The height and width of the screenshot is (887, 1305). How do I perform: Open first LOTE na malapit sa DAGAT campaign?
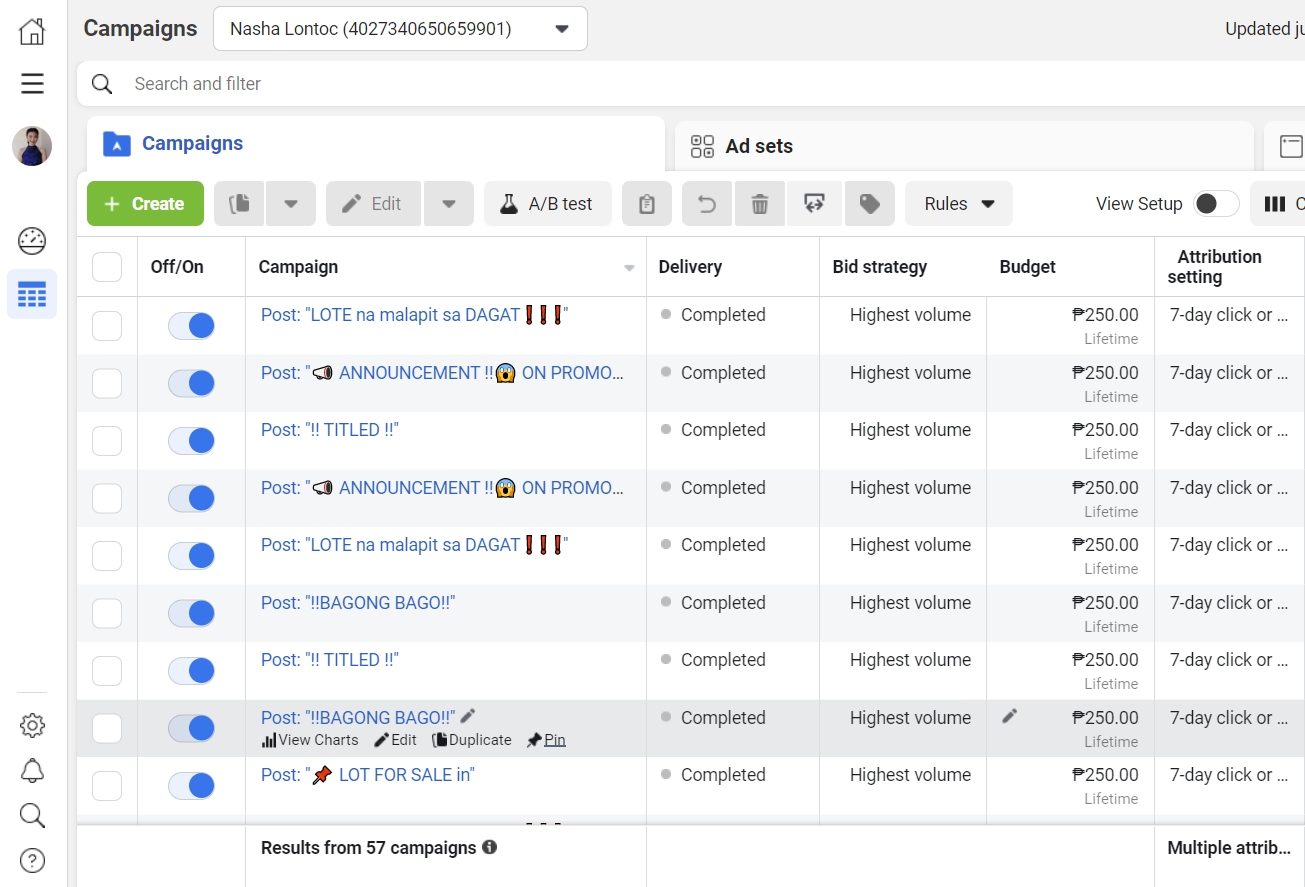tap(414, 315)
